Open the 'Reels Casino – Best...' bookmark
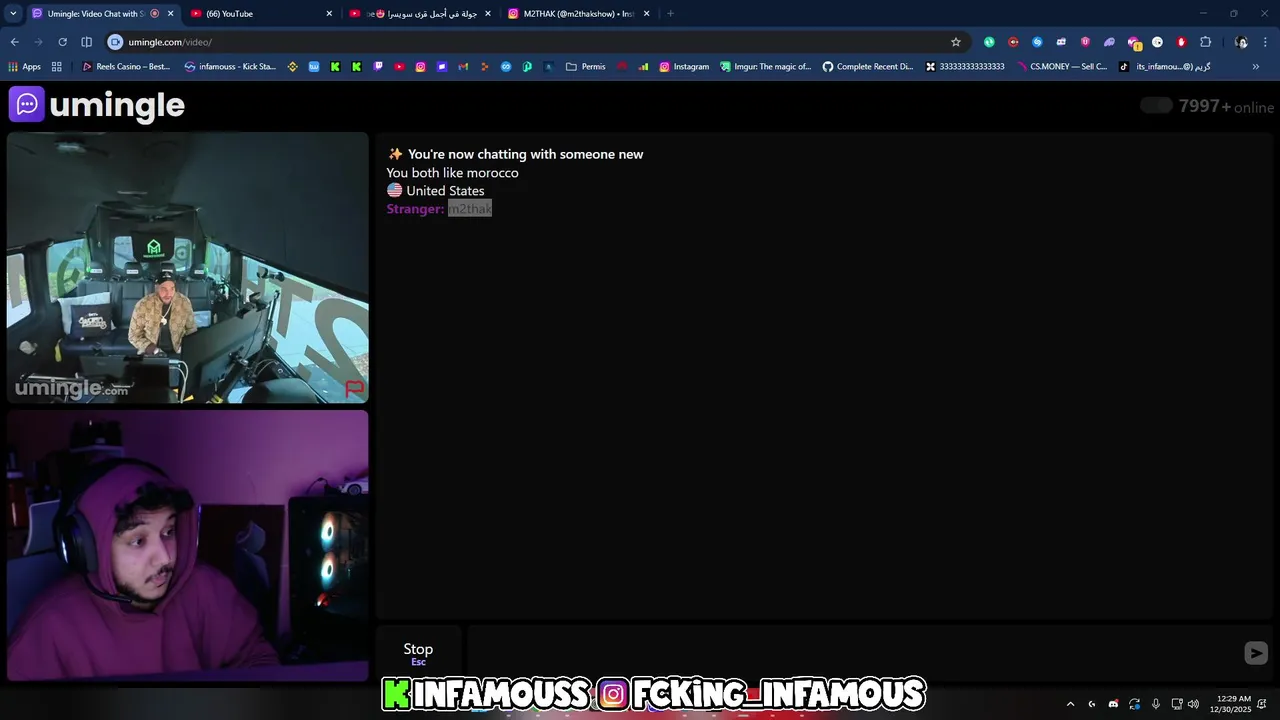1280x720 pixels. (x=126, y=67)
